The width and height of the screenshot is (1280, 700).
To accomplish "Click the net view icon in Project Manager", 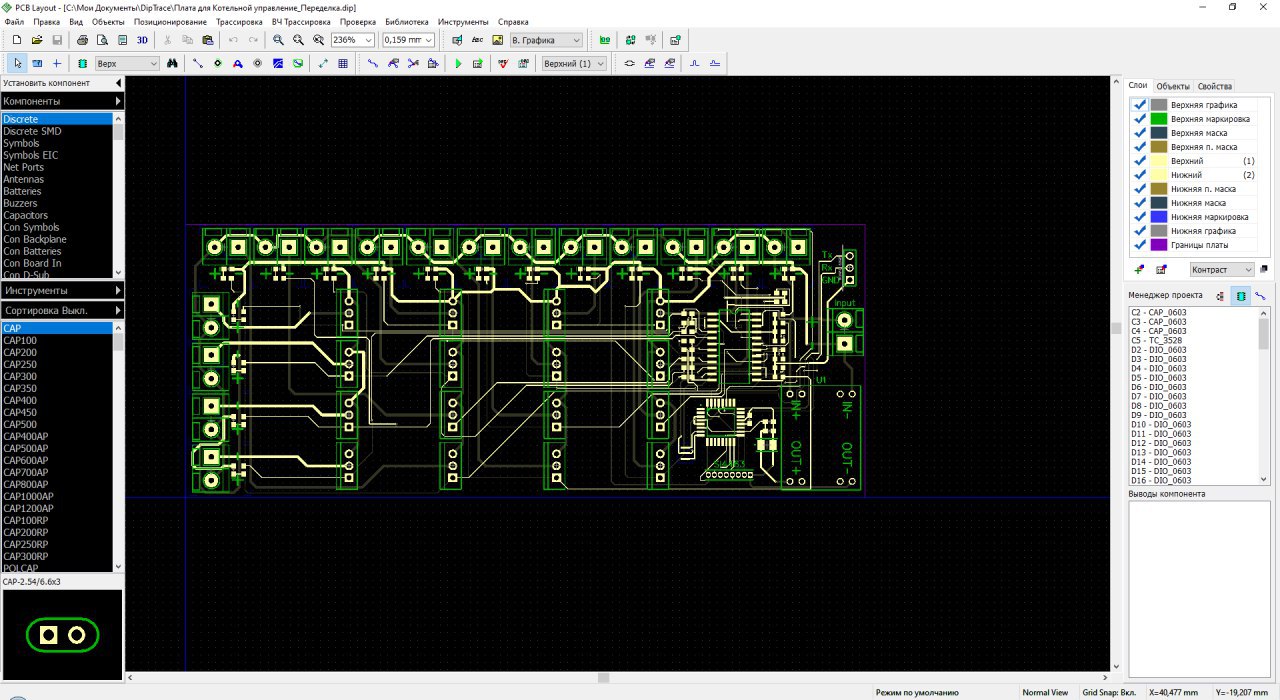I will (x=1260, y=295).
